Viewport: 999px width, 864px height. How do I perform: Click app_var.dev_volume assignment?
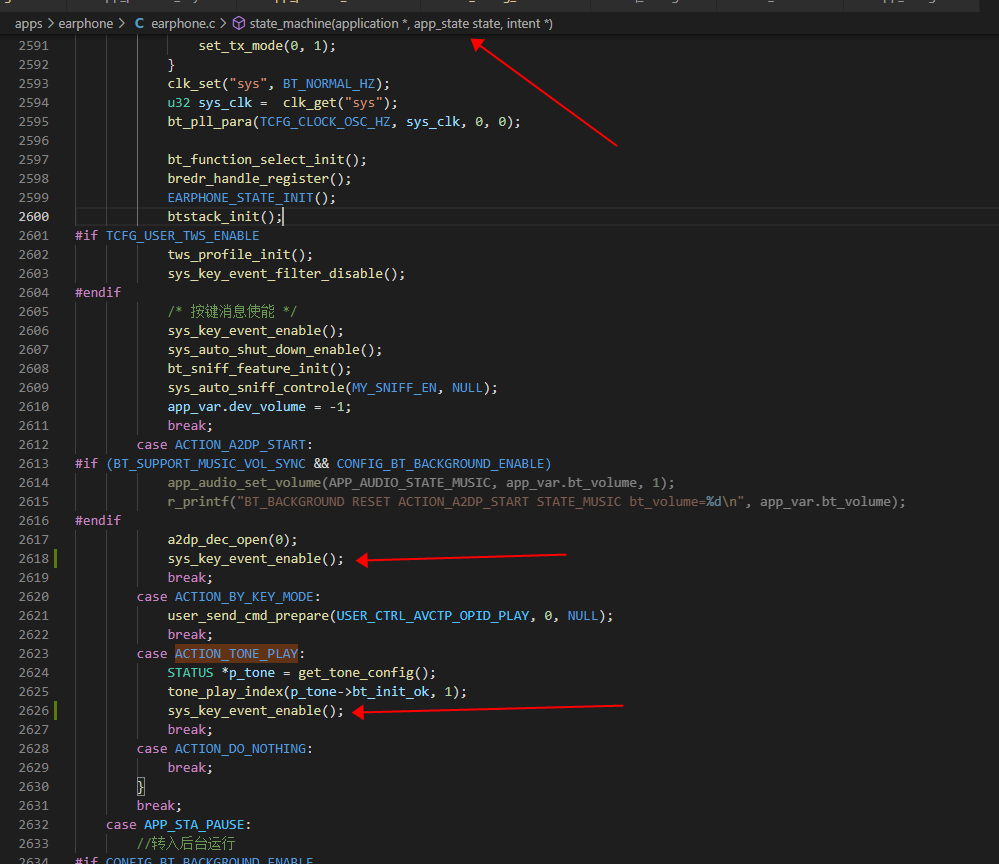pyautogui.click(x=259, y=407)
